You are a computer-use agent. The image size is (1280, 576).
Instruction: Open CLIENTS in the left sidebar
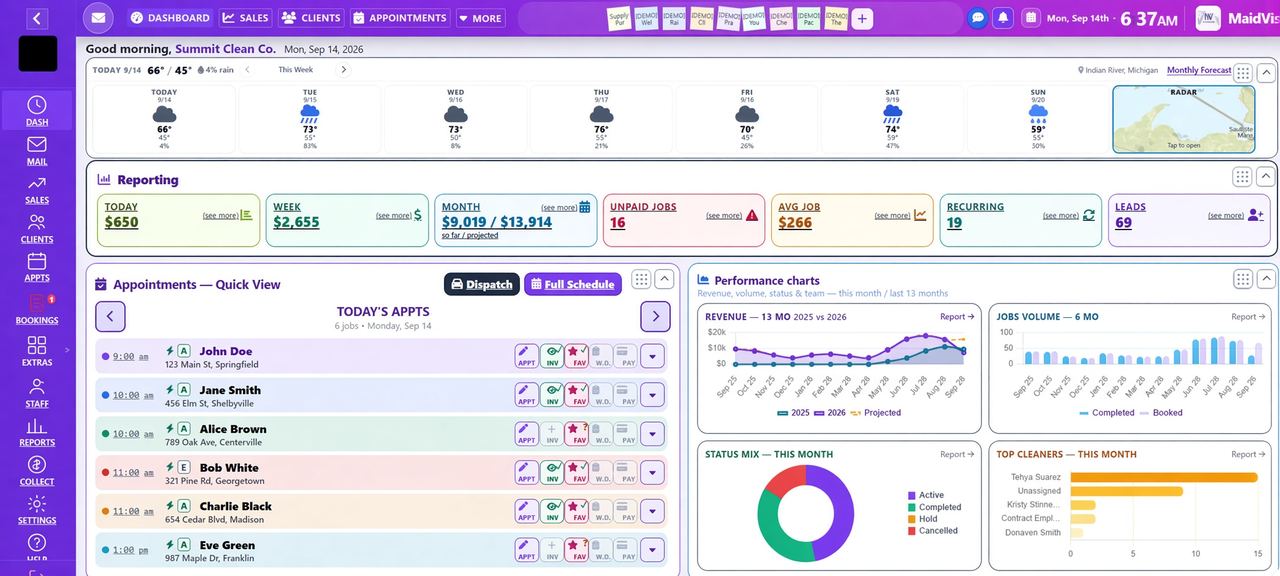(x=37, y=228)
